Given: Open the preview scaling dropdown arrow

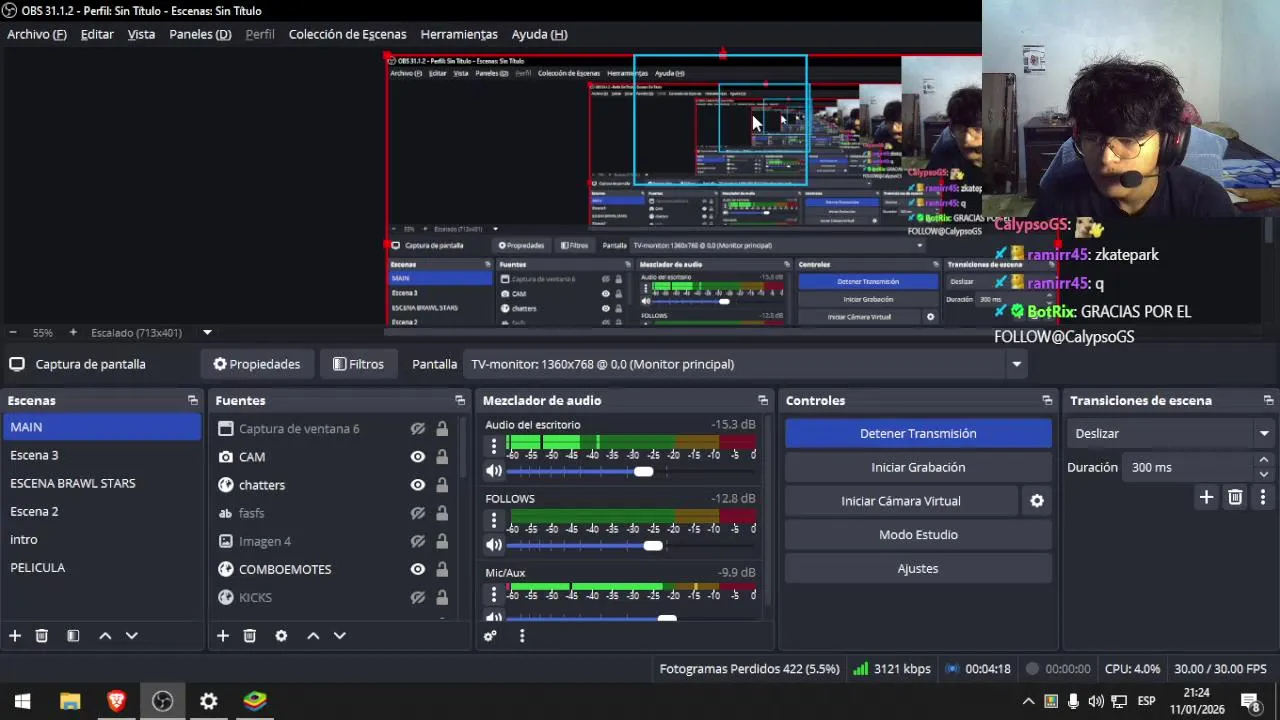Looking at the screenshot, I should pyautogui.click(x=207, y=332).
